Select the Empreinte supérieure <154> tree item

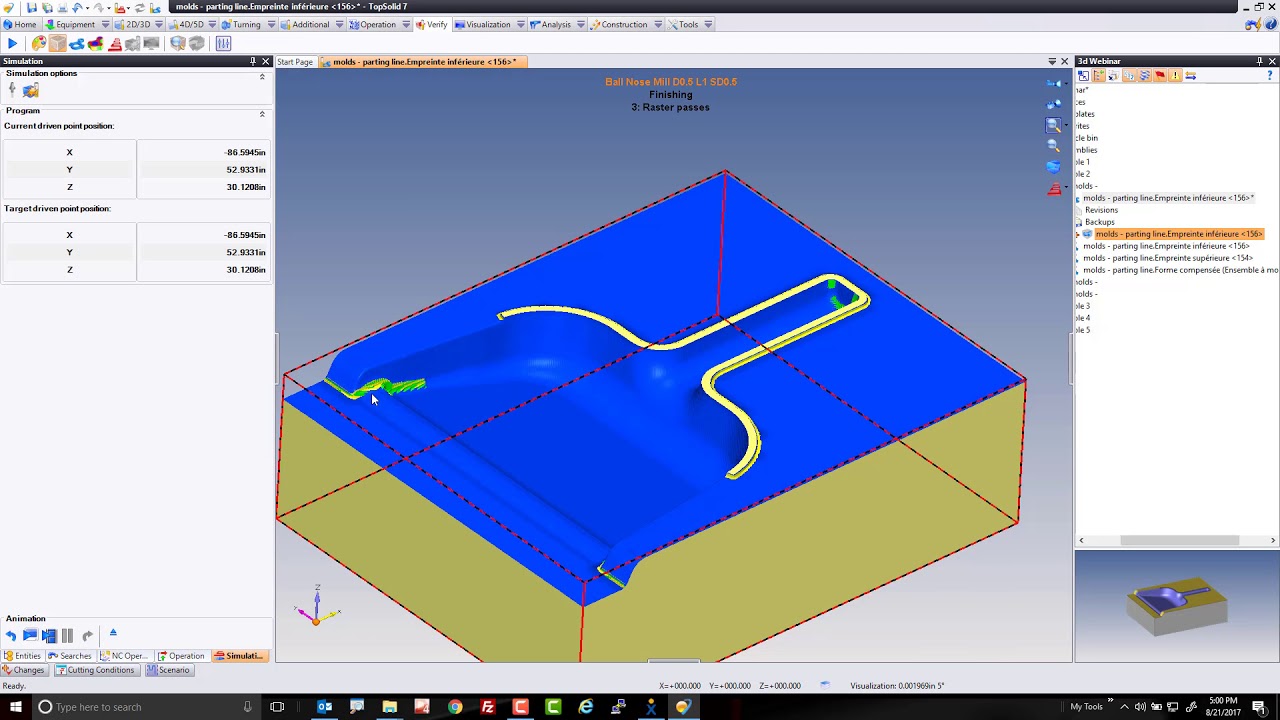pyautogui.click(x=1168, y=258)
